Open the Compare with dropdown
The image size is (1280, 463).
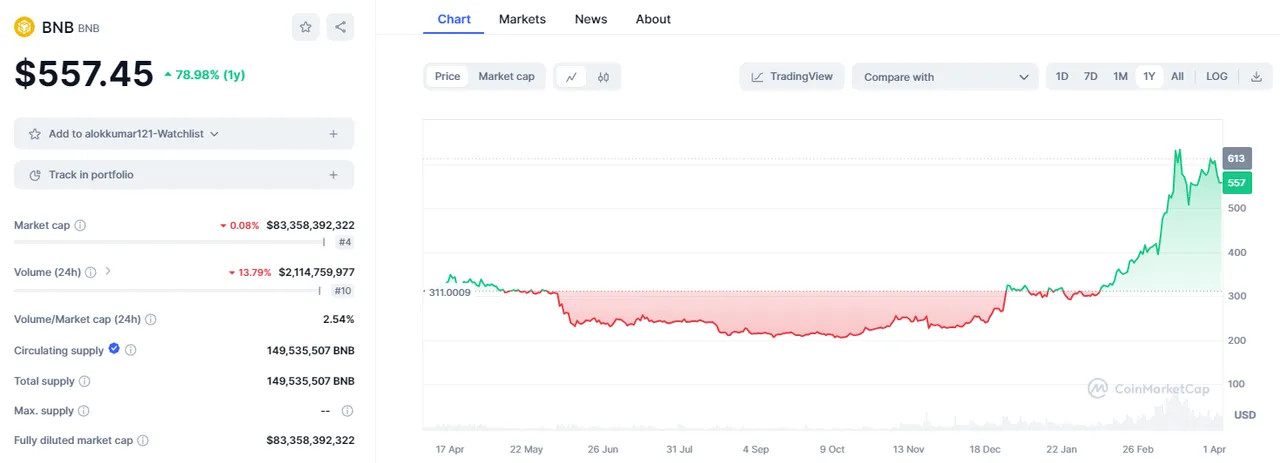(x=945, y=77)
